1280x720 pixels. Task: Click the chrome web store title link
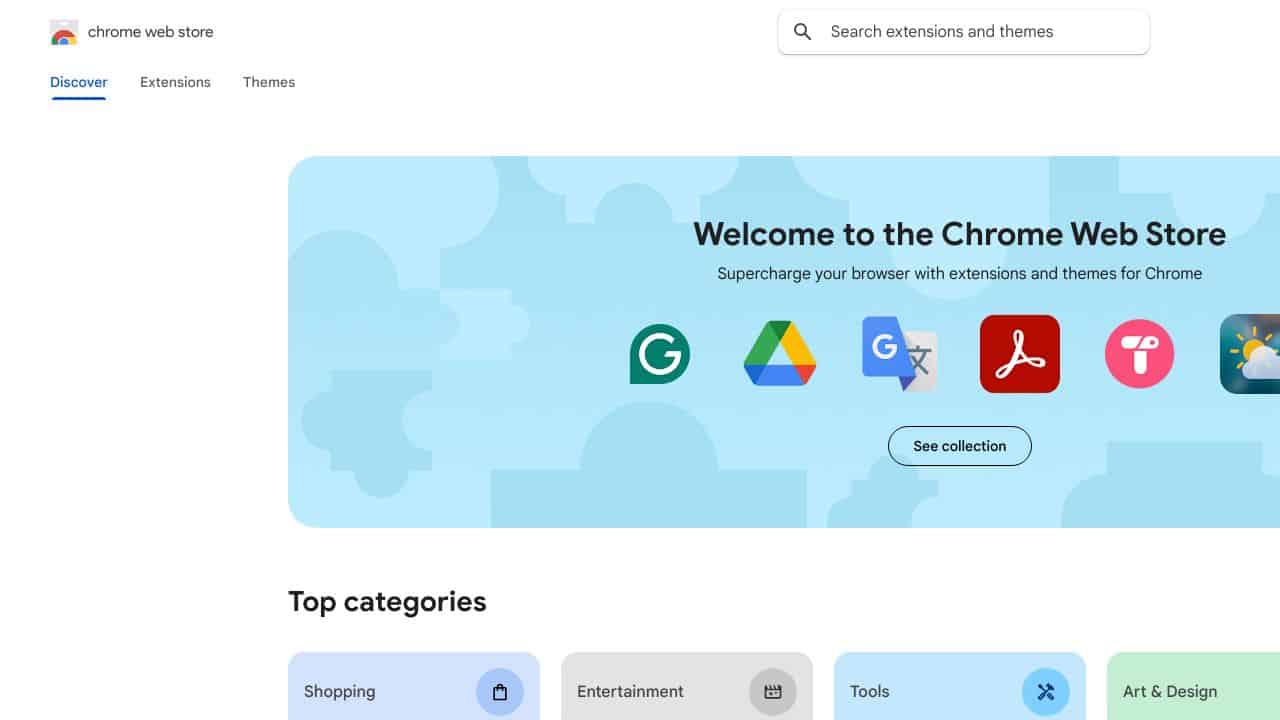[x=151, y=32]
